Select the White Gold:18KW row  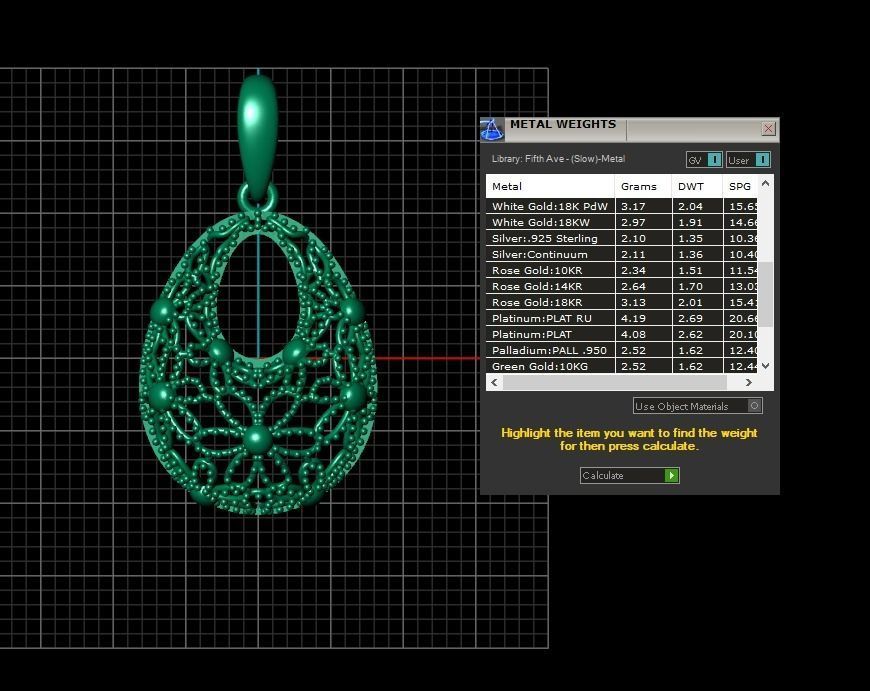[x=621, y=223]
